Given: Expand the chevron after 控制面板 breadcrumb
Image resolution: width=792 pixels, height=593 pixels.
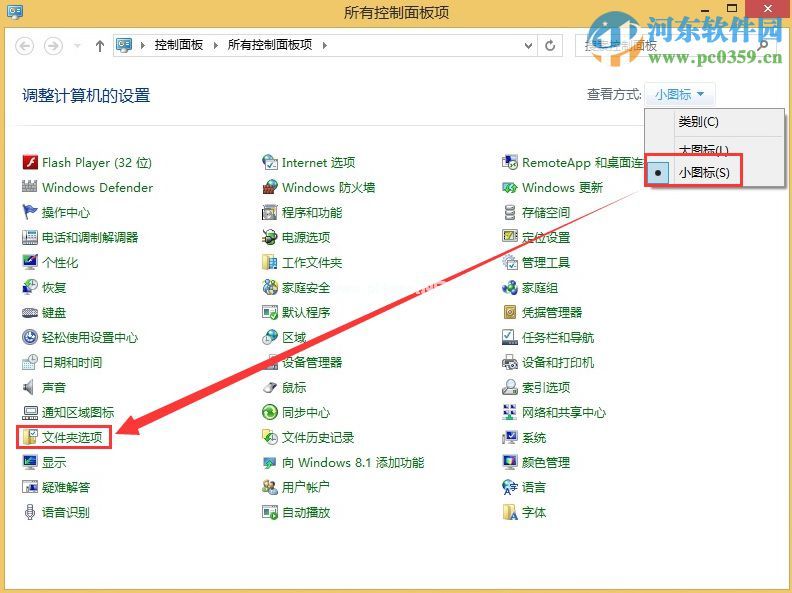Looking at the screenshot, I should coord(216,45).
